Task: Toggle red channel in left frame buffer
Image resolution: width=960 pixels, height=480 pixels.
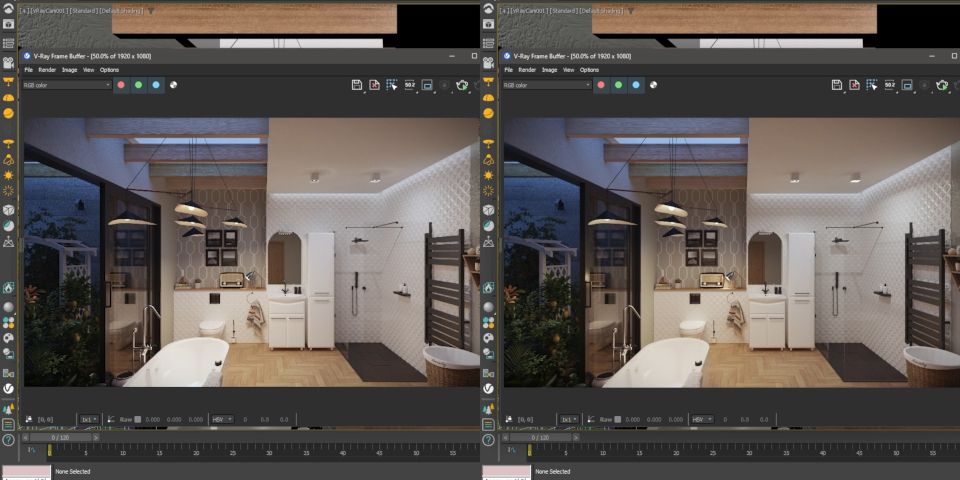Action: (x=121, y=85)
